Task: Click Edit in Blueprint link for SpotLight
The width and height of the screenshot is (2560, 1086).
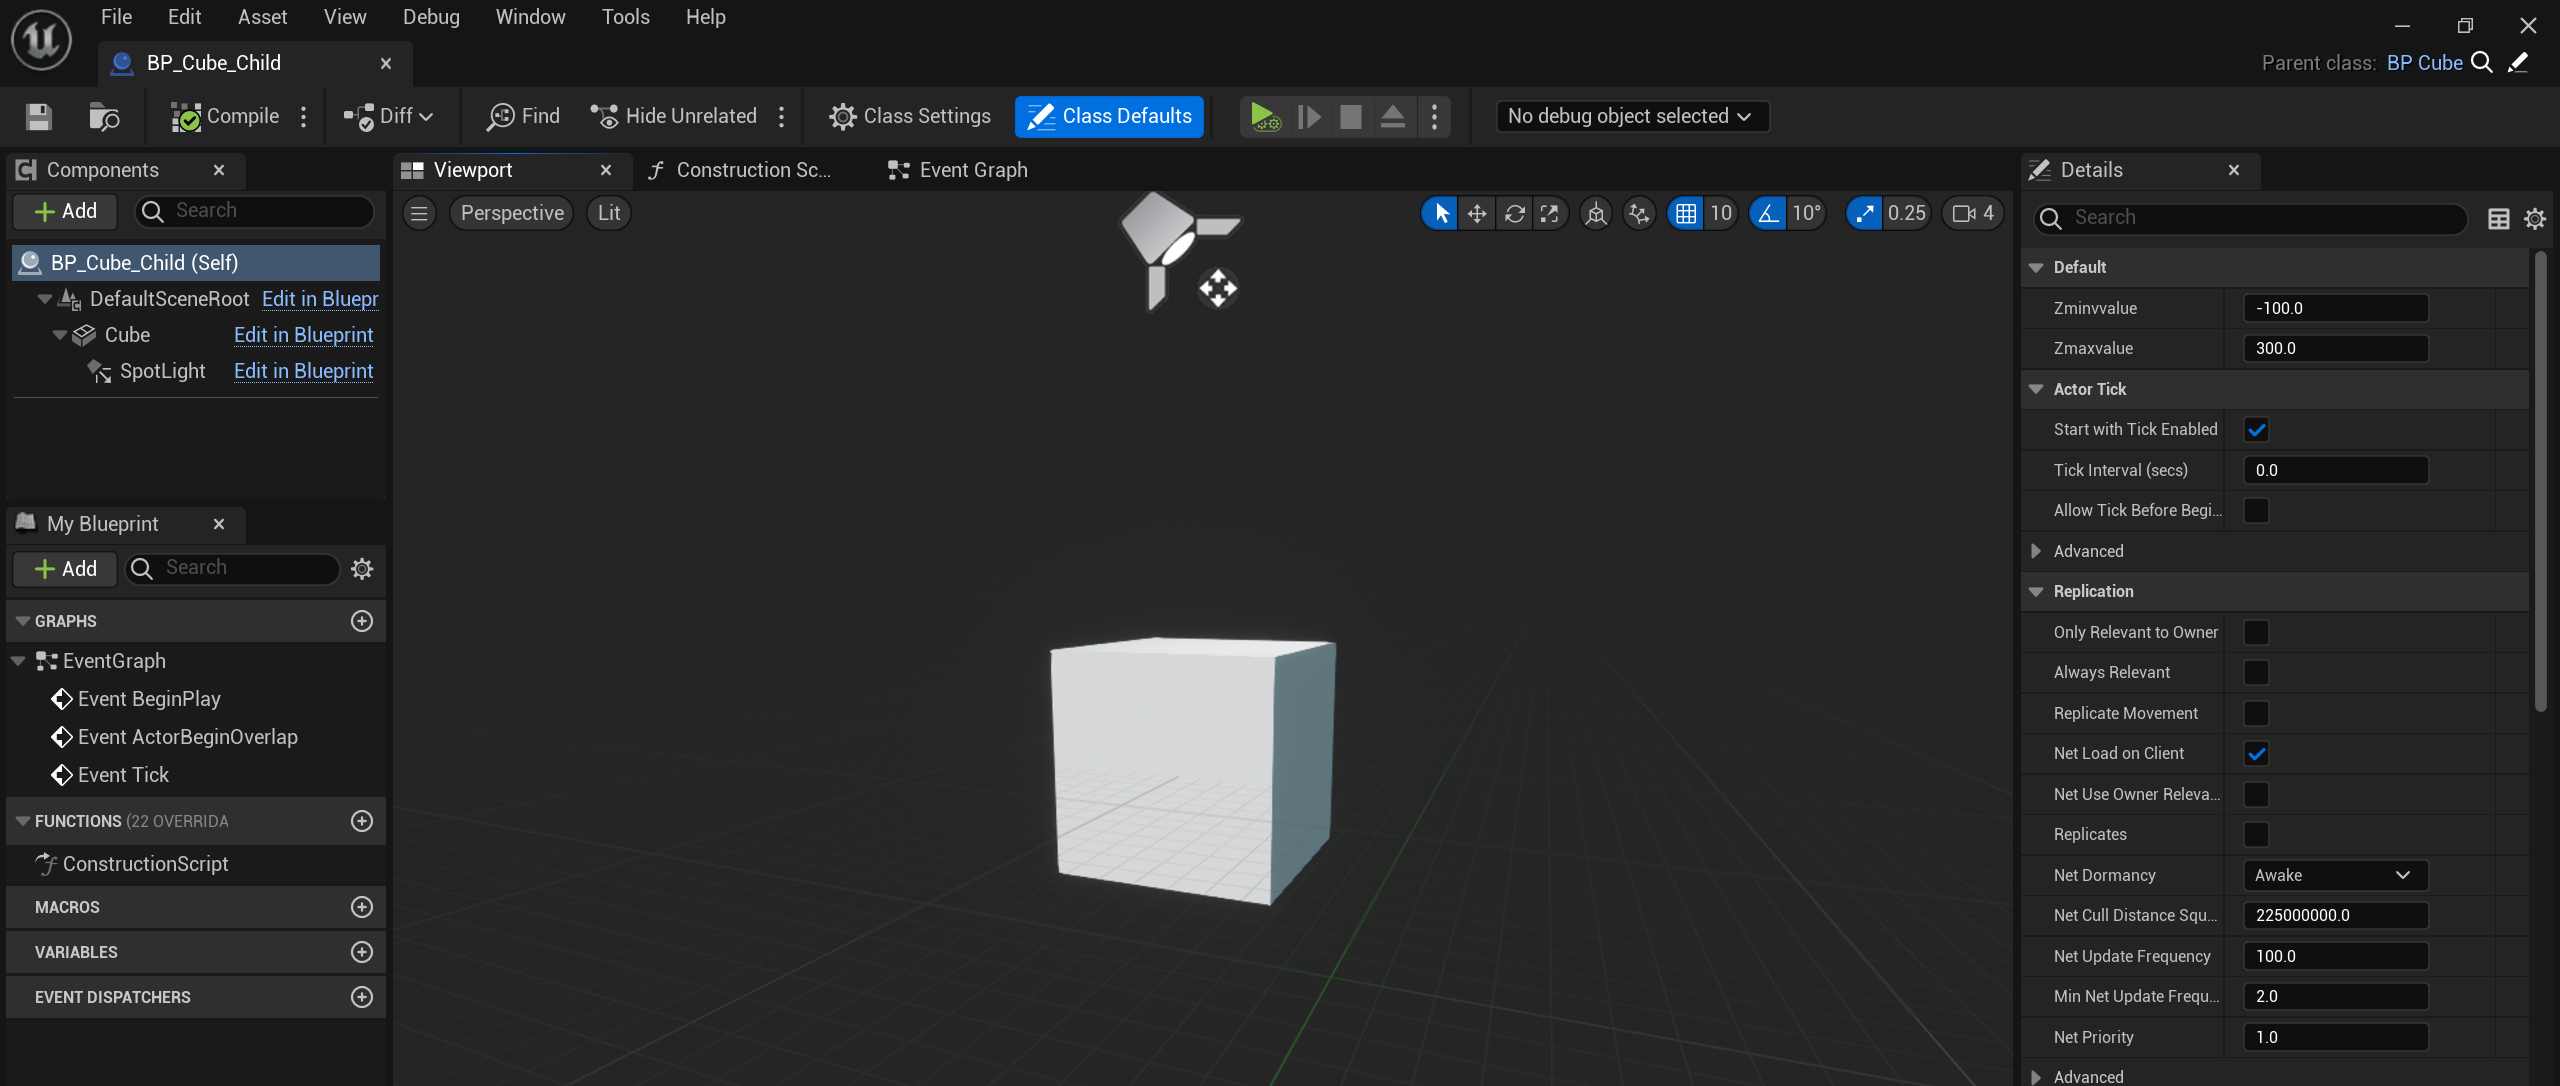Action: (303, 371)
